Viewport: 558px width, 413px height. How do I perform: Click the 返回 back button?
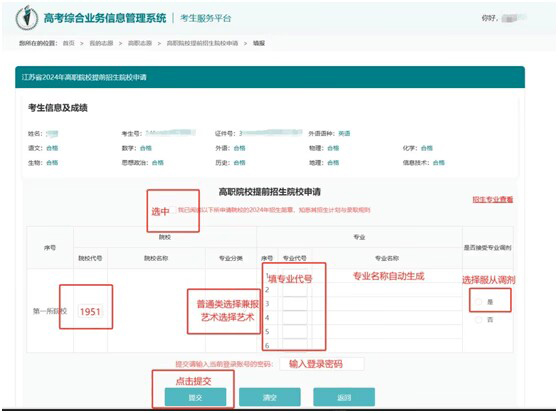pyautogui.click(x=344, y=397)
